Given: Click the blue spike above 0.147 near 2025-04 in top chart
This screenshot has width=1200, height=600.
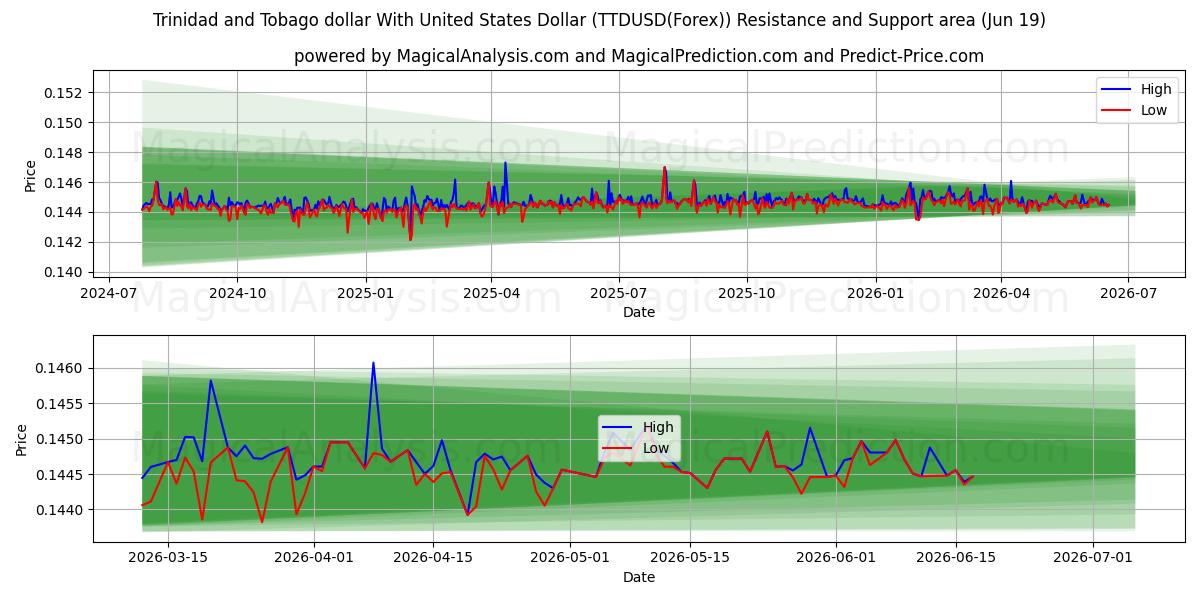Looking at the screenshot, I should (x=505, y=163).
